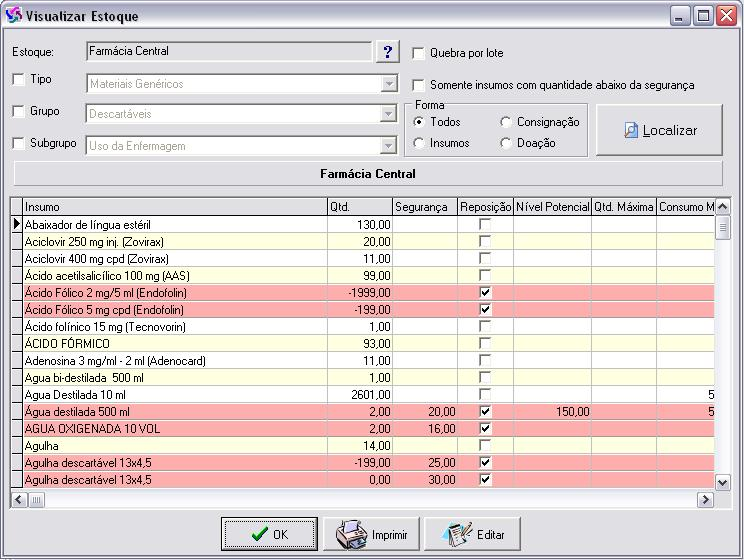
Task: Select row Adenosina 3 mg/ml - 2 ml (Adenocard)
Action: click(x=369, y=361)
